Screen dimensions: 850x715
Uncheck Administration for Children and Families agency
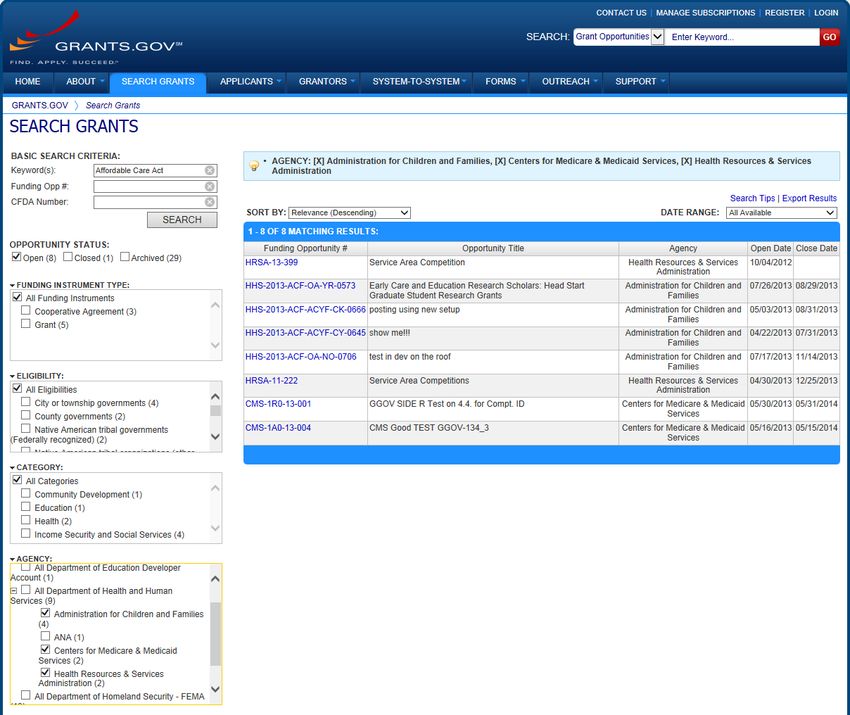46,613
